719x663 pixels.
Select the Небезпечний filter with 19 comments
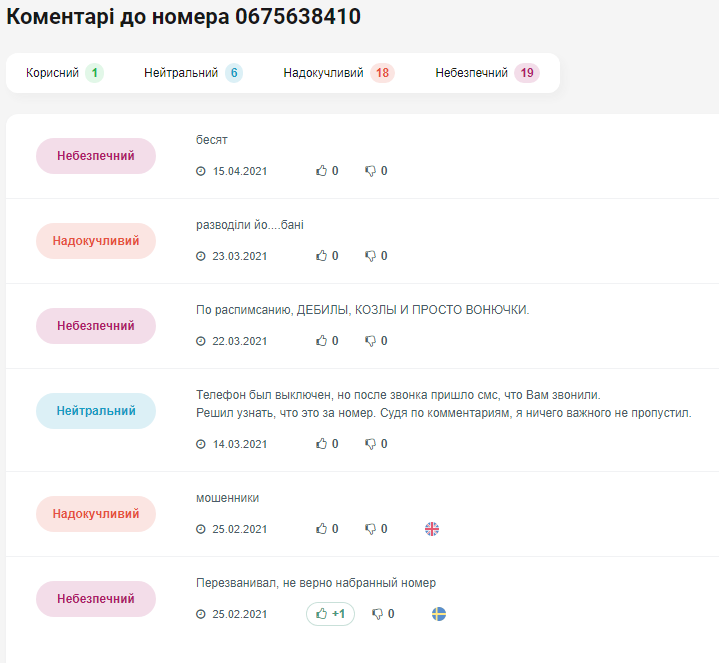coord(486,73)
